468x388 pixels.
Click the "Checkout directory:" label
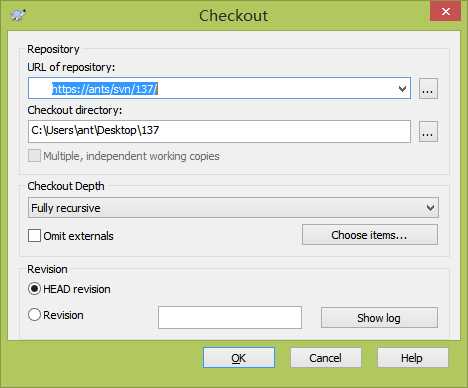(75, 110)
